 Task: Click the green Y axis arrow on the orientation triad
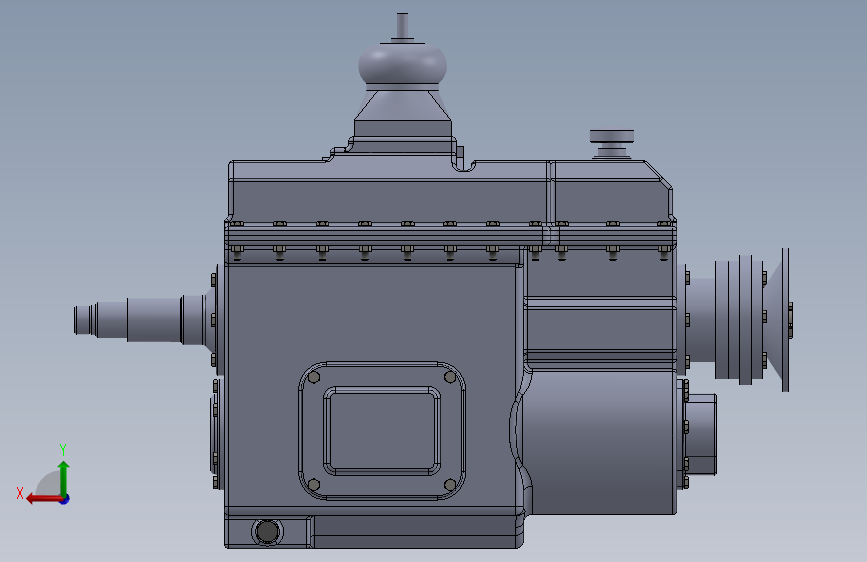coord(64,478)
